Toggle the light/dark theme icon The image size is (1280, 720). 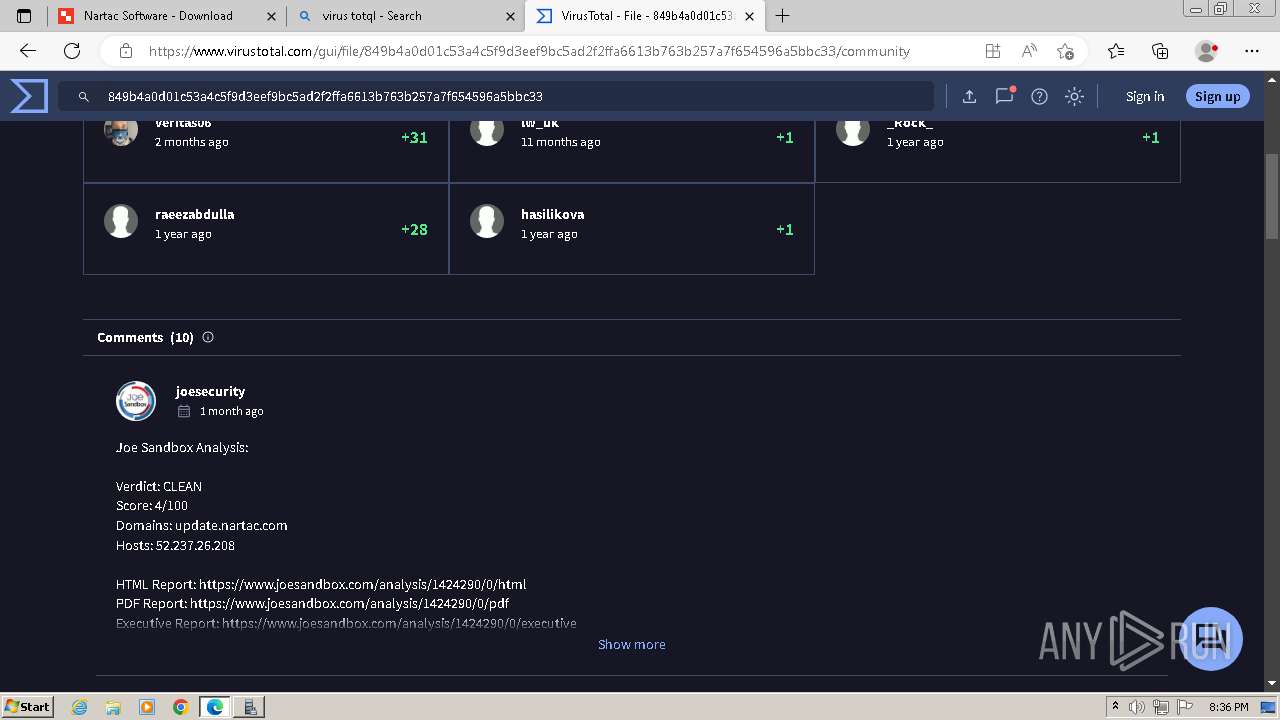pyautogui.click(x=1074, y=96)
